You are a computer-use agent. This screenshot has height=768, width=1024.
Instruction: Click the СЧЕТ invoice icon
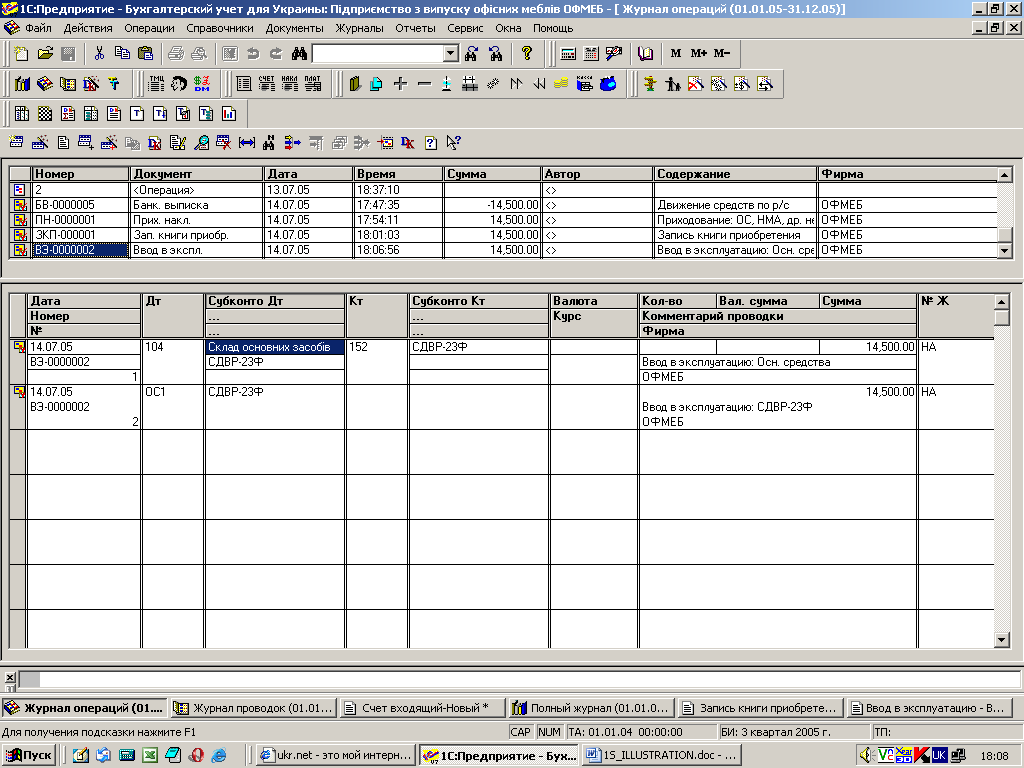point(266,84)
